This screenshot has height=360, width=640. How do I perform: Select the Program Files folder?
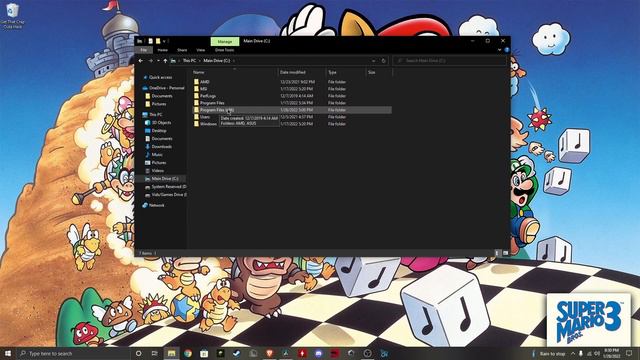pos(212,103)
